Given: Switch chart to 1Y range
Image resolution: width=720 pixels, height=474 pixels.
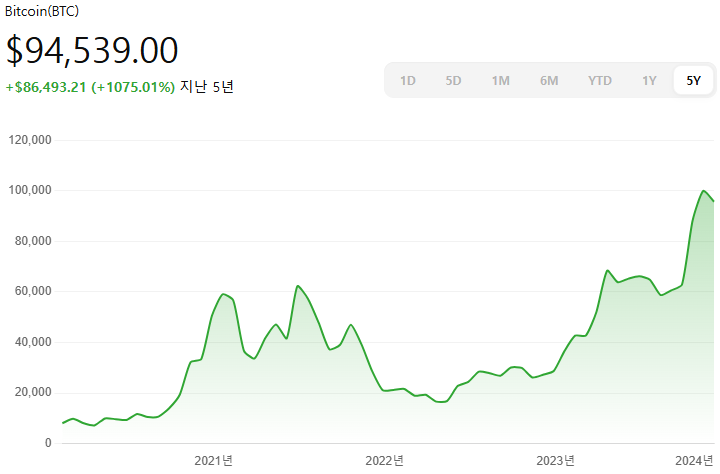Looking at the screenshot, I should point(649,81).
